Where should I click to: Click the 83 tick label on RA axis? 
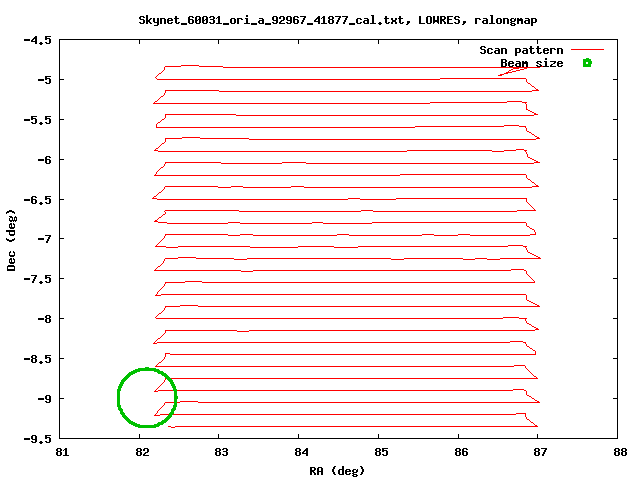(220, 452)
